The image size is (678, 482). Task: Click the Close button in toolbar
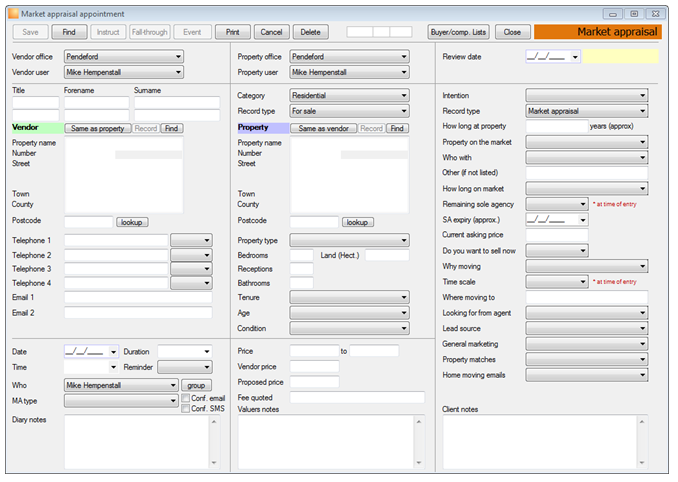pos(512,32)
